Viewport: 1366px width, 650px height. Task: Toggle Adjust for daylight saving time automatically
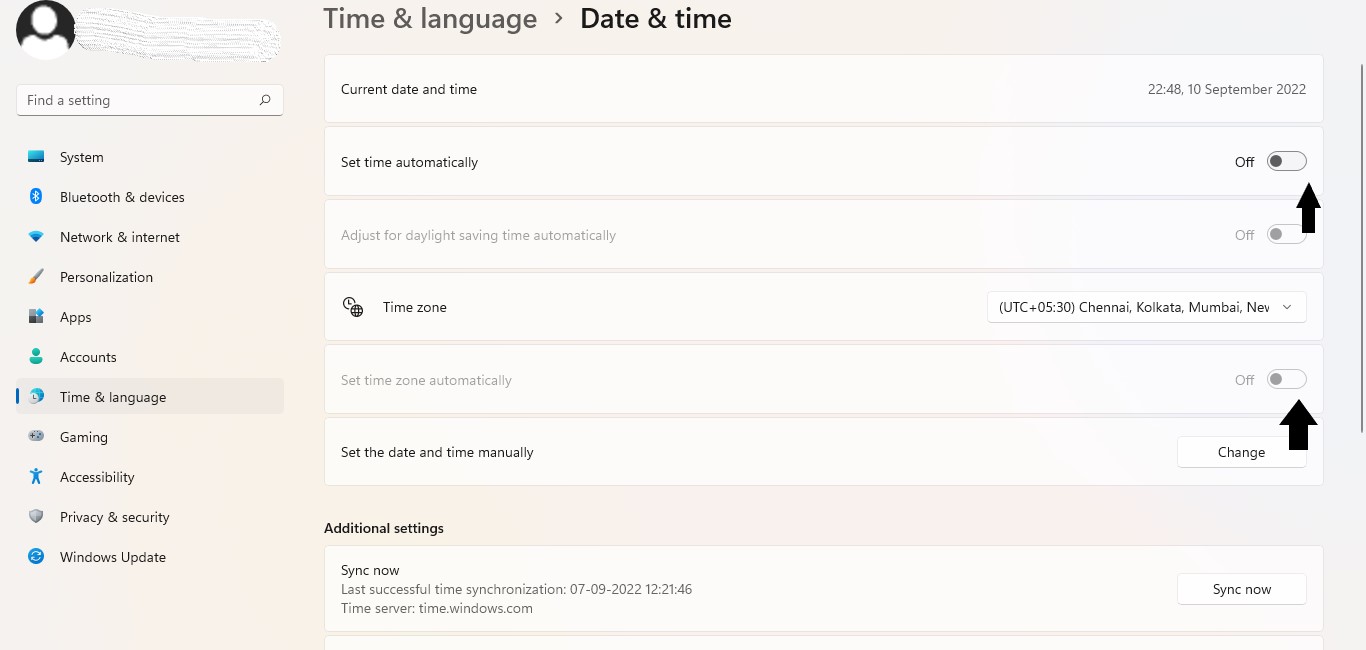[1286, 235]
